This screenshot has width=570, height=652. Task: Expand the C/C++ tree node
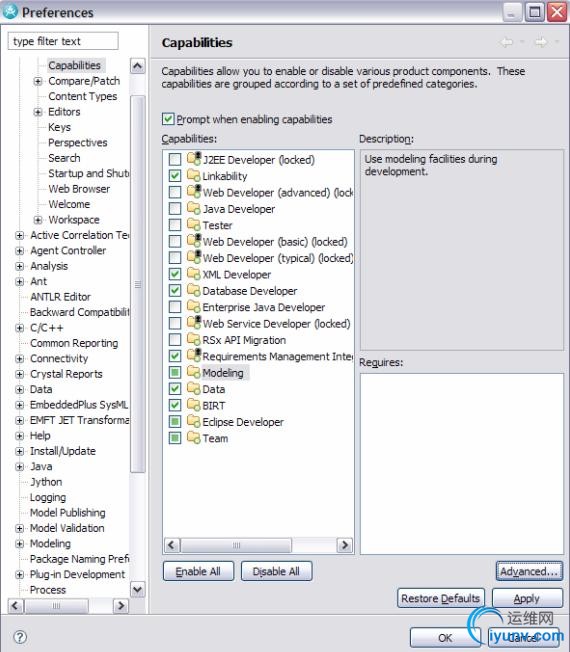click(x=20, y=328)
